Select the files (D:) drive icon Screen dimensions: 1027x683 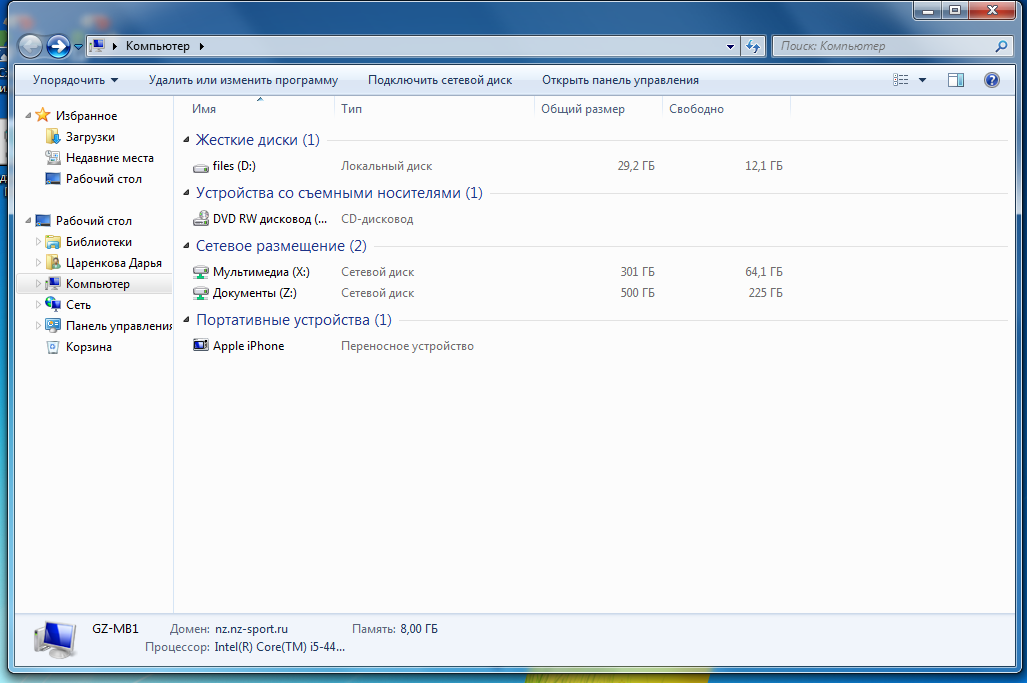200,167
